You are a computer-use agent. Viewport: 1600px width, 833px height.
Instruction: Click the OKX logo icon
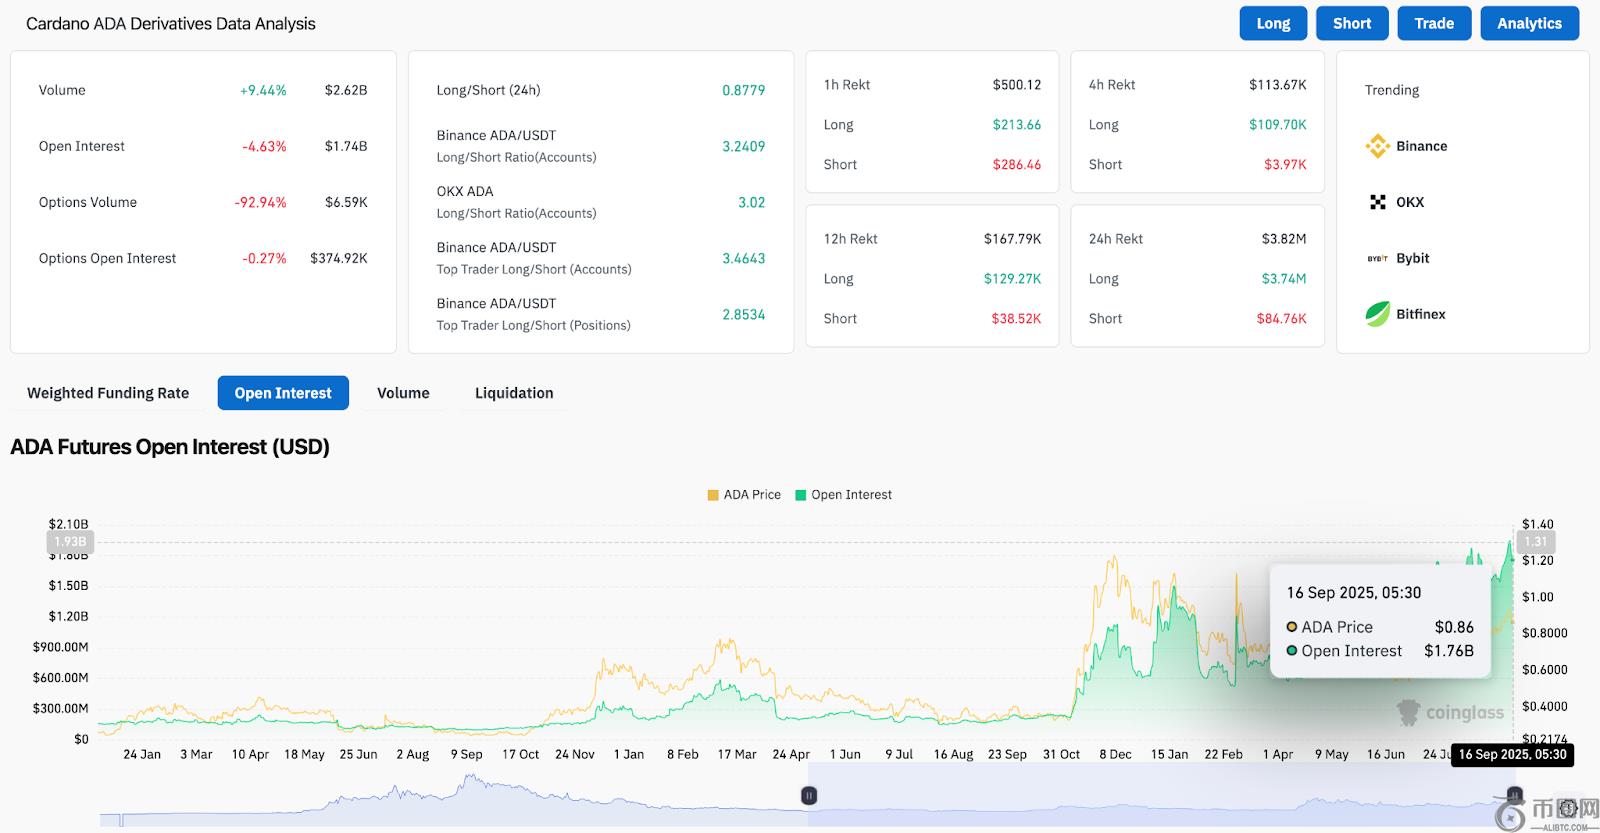click(1377, 202)
